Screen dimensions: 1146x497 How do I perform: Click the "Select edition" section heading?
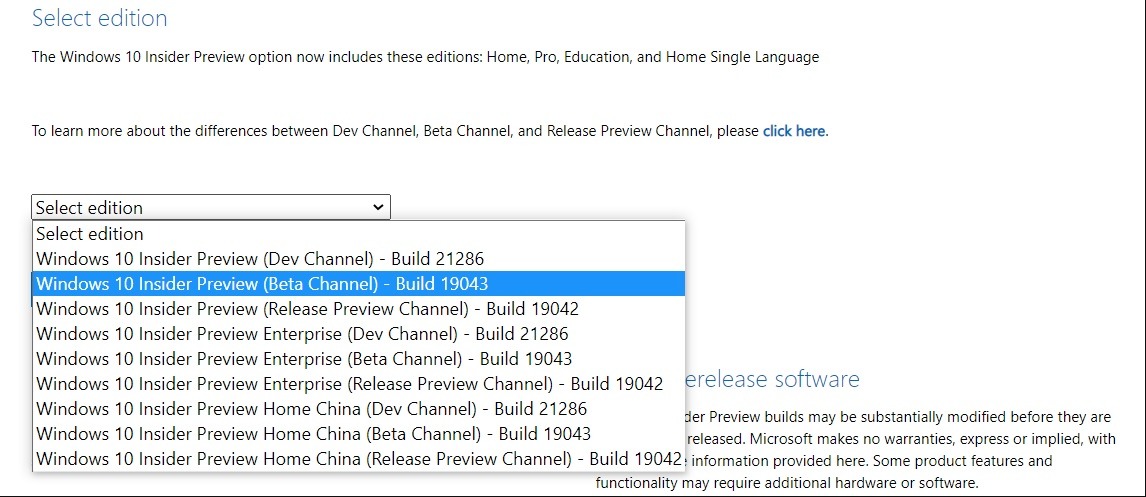point(100,18)
